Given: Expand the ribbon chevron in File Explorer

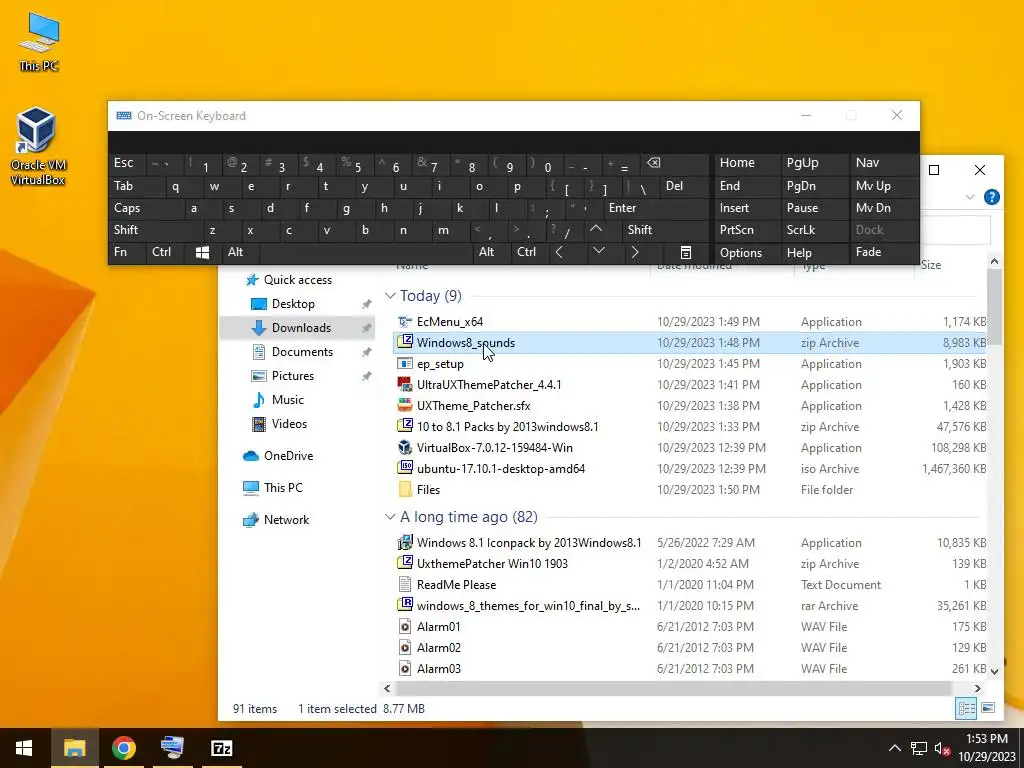Looking at the screenshot, I should (x=970, y=197).
